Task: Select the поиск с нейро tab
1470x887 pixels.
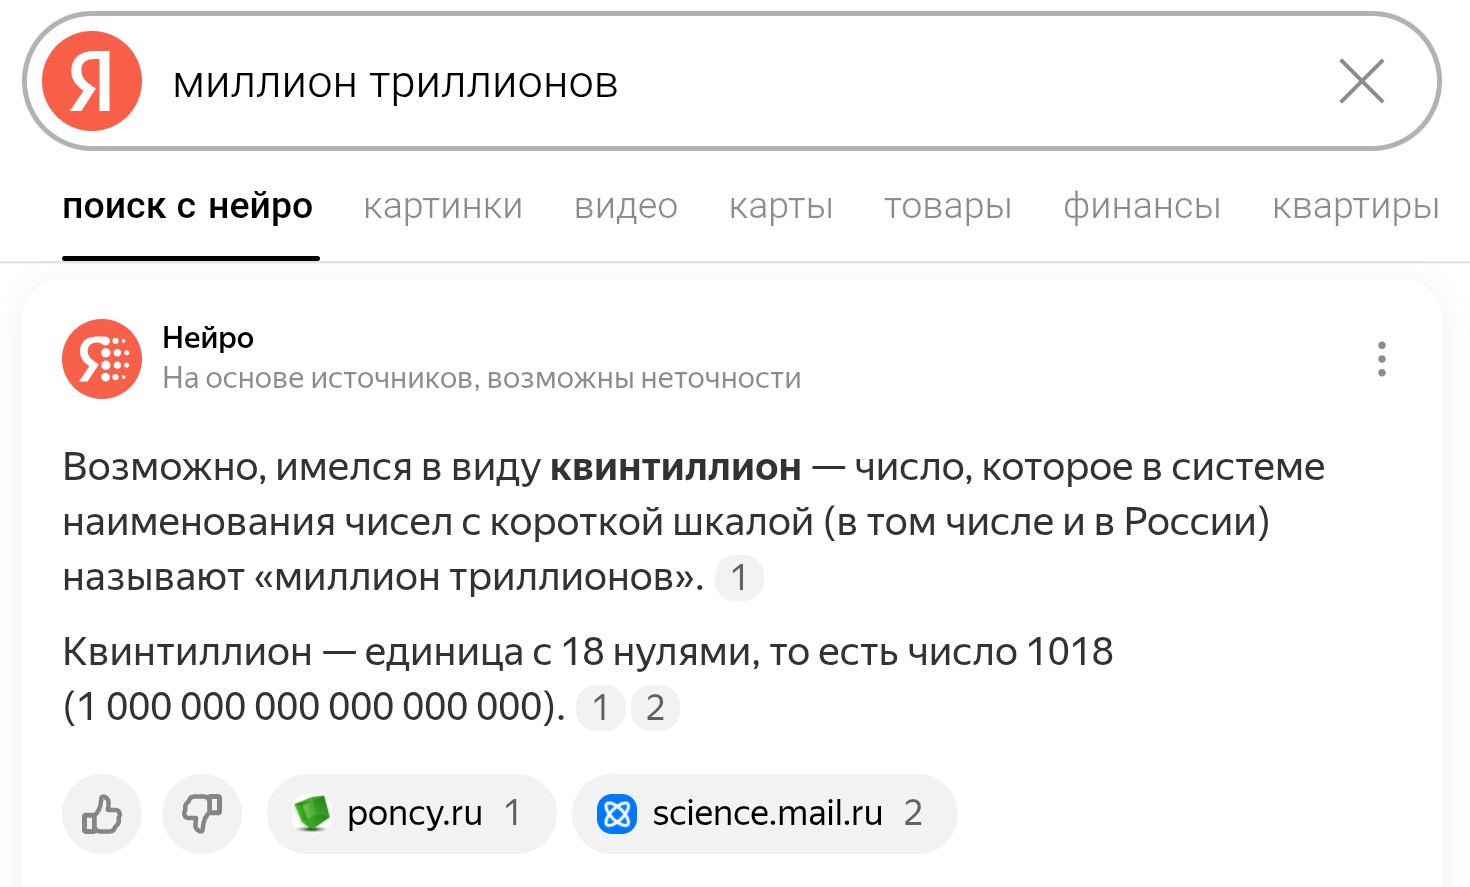Action: click(188, 206)
